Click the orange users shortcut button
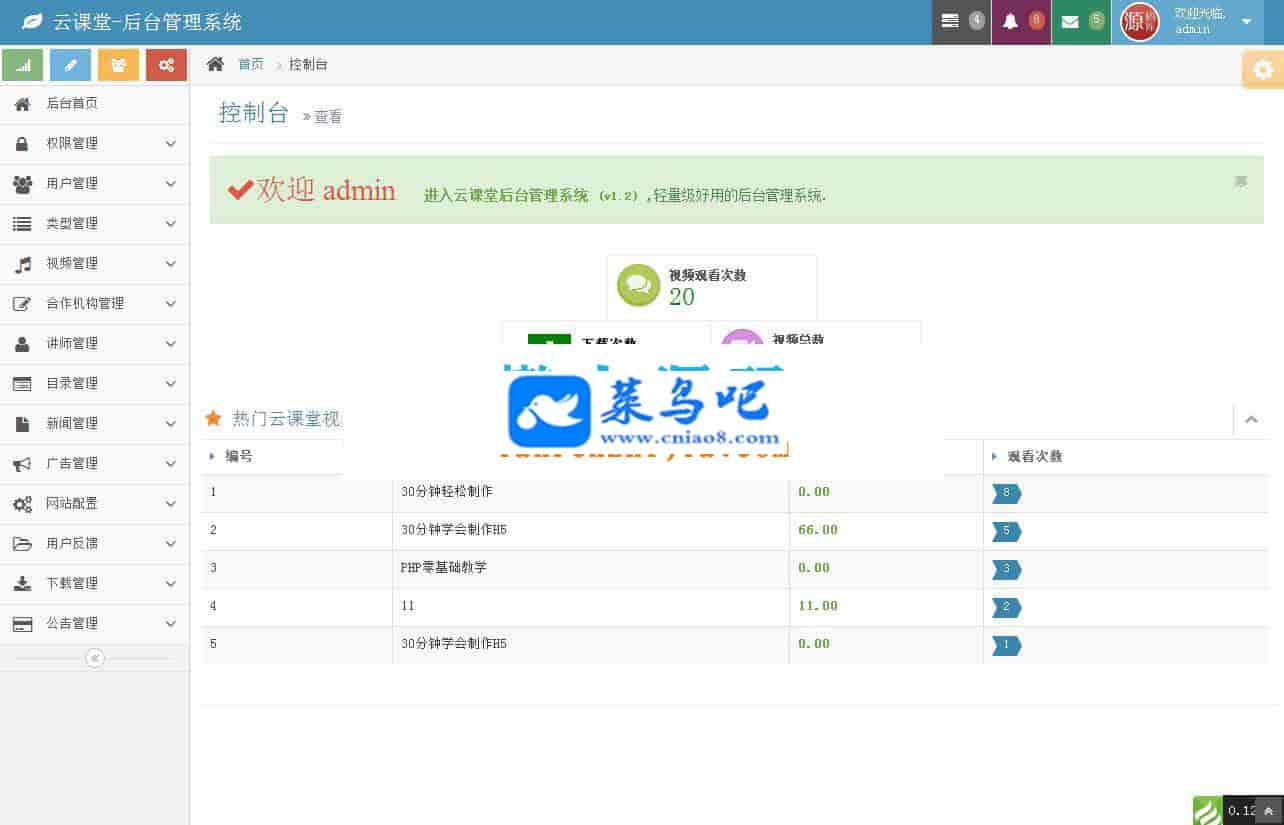The width and height of the screenshot is (1284, 825). click(x=118, y=65)
